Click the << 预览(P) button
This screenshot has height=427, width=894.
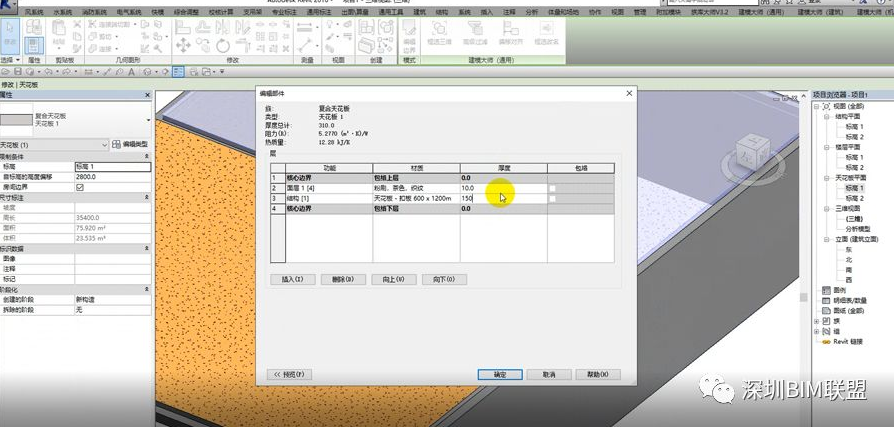pyautogui.click(x=289, y=375)
